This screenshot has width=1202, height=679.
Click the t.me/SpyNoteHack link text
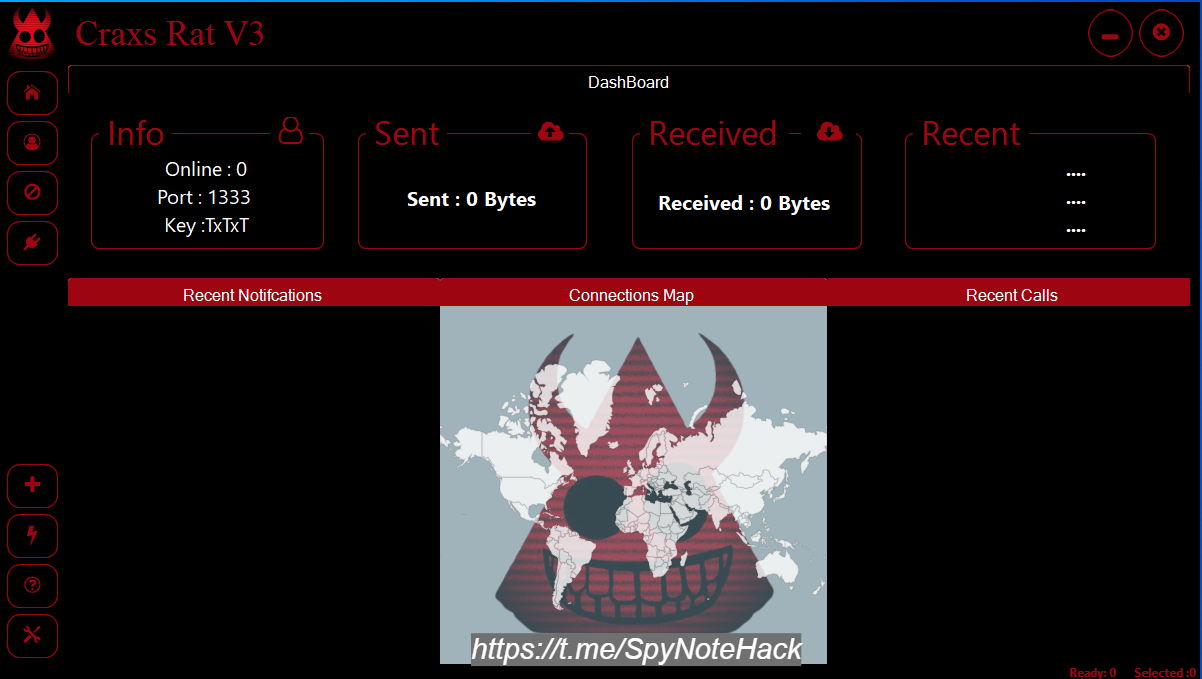click(636, 648)
